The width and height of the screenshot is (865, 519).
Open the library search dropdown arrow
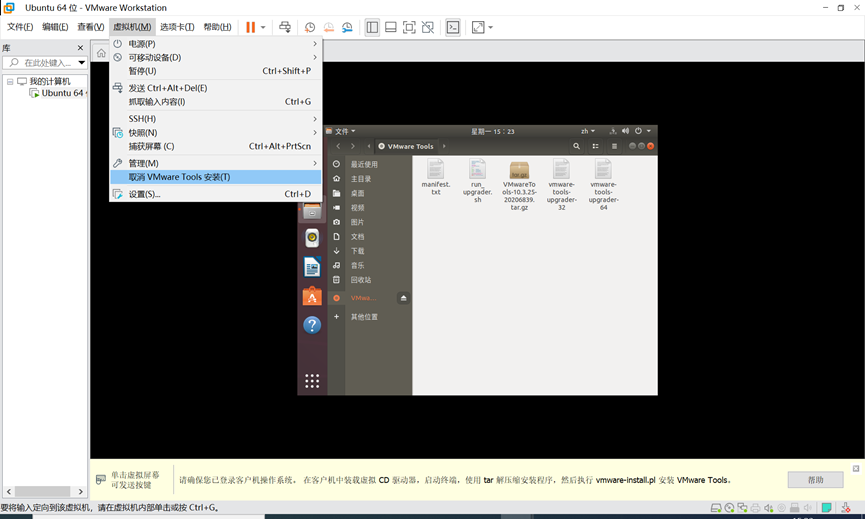click(82, 63)
